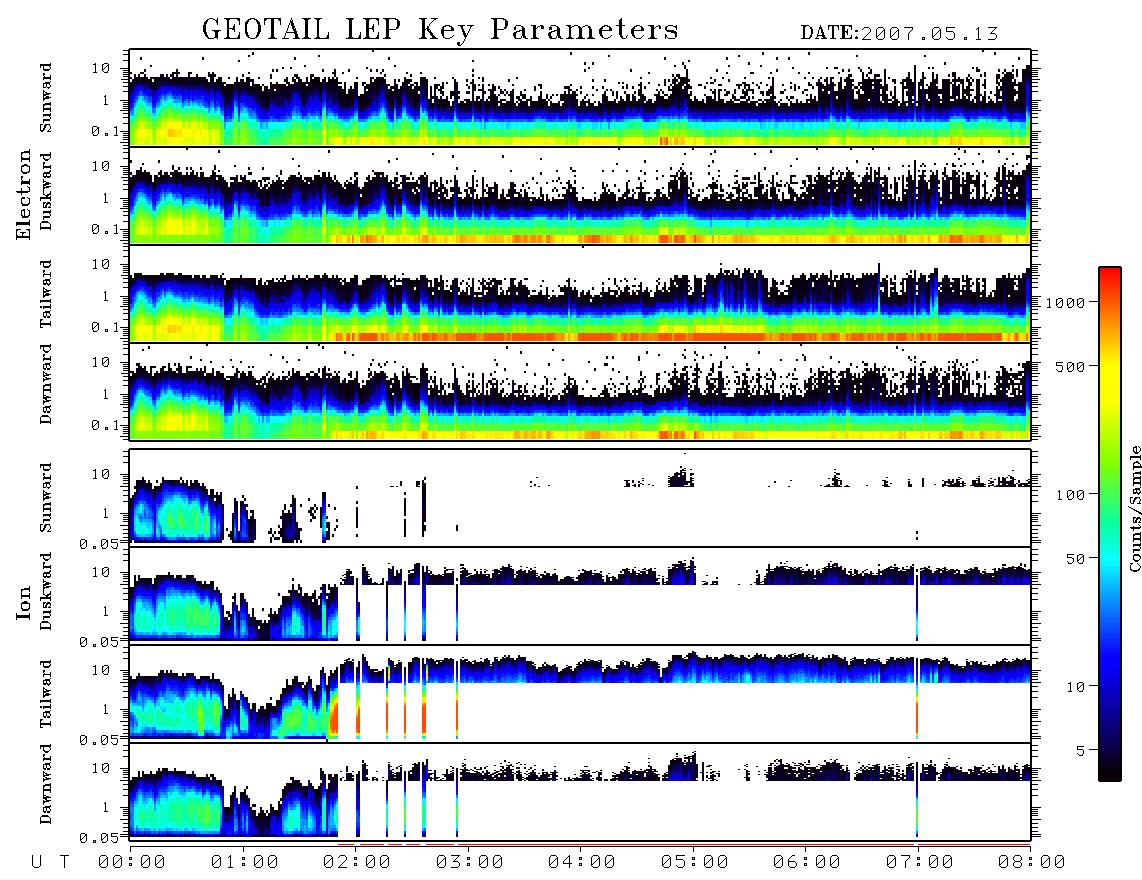Click the 05:00 time tick label

point(694,862)
